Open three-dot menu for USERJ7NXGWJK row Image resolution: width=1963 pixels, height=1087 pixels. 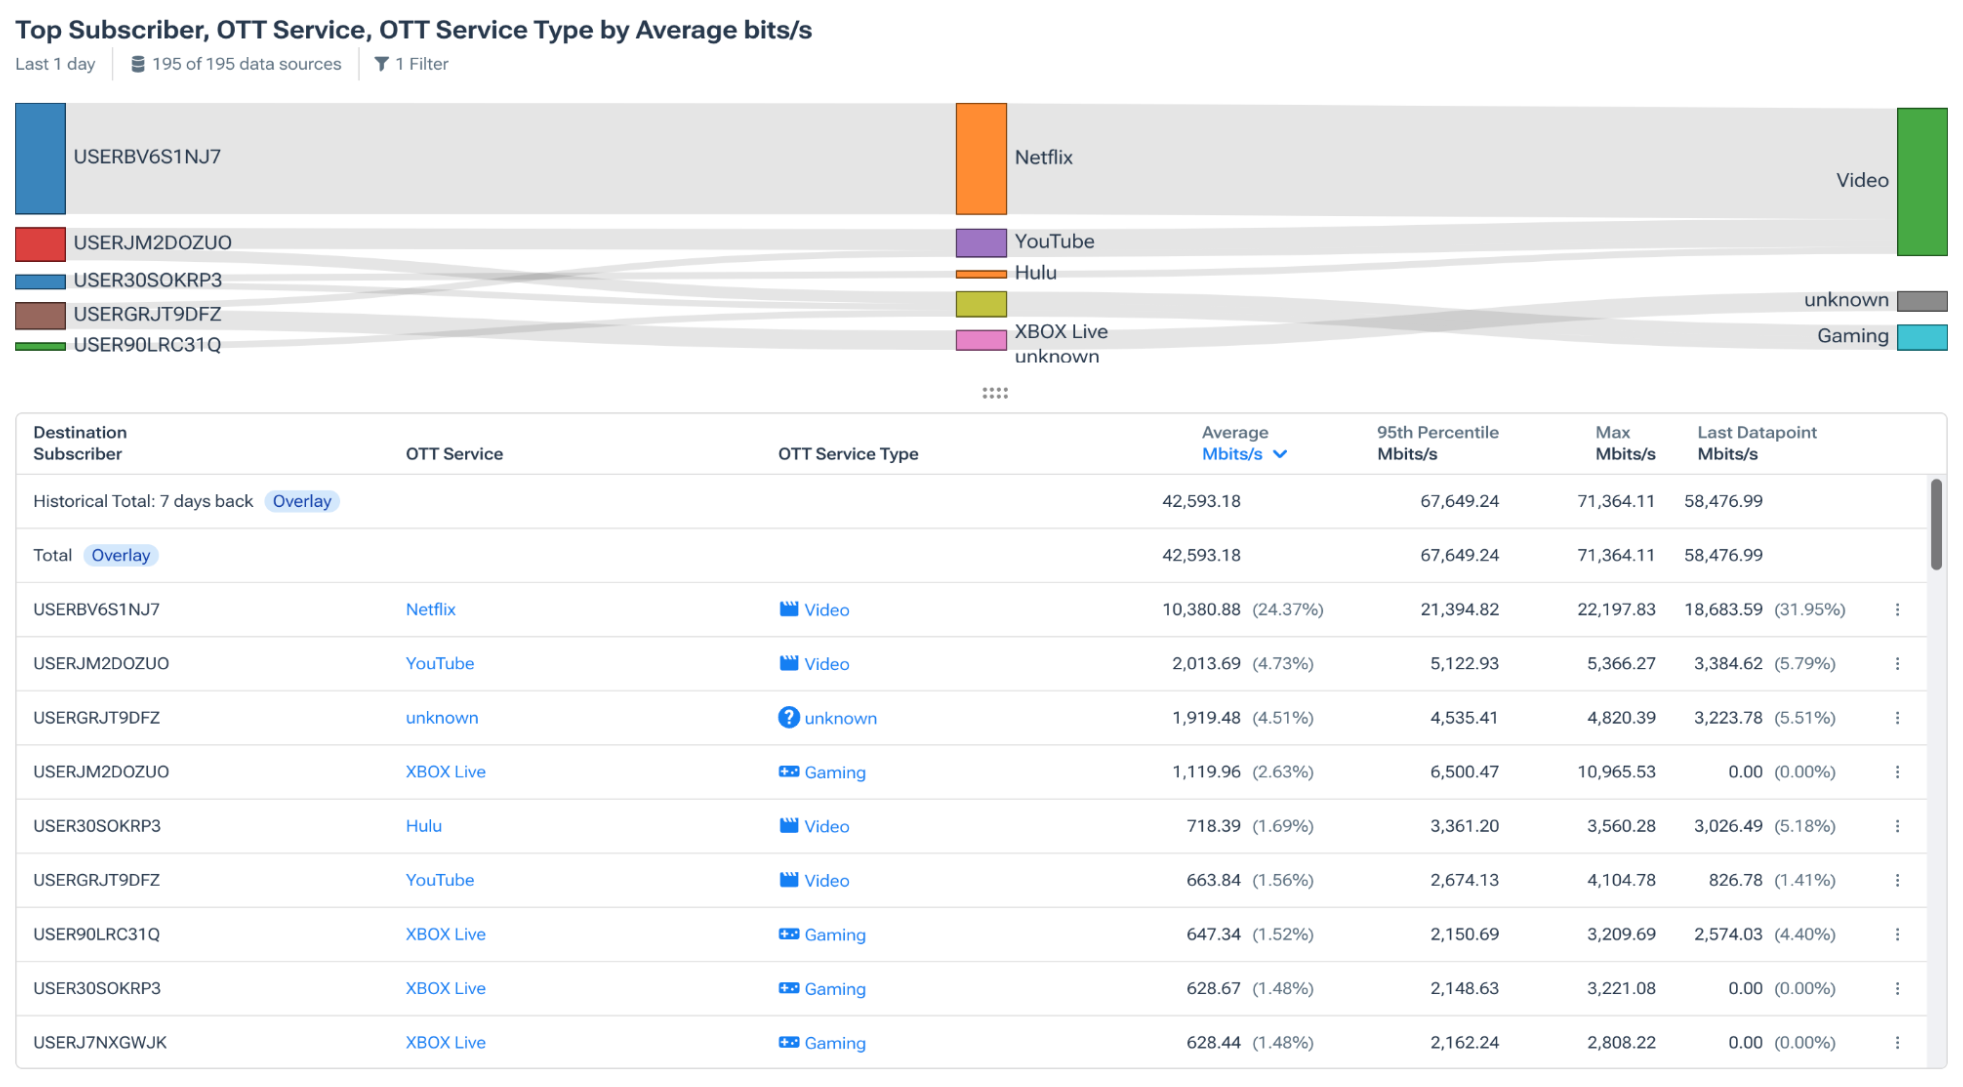pyautogui.click(x=1897, y=1042)
